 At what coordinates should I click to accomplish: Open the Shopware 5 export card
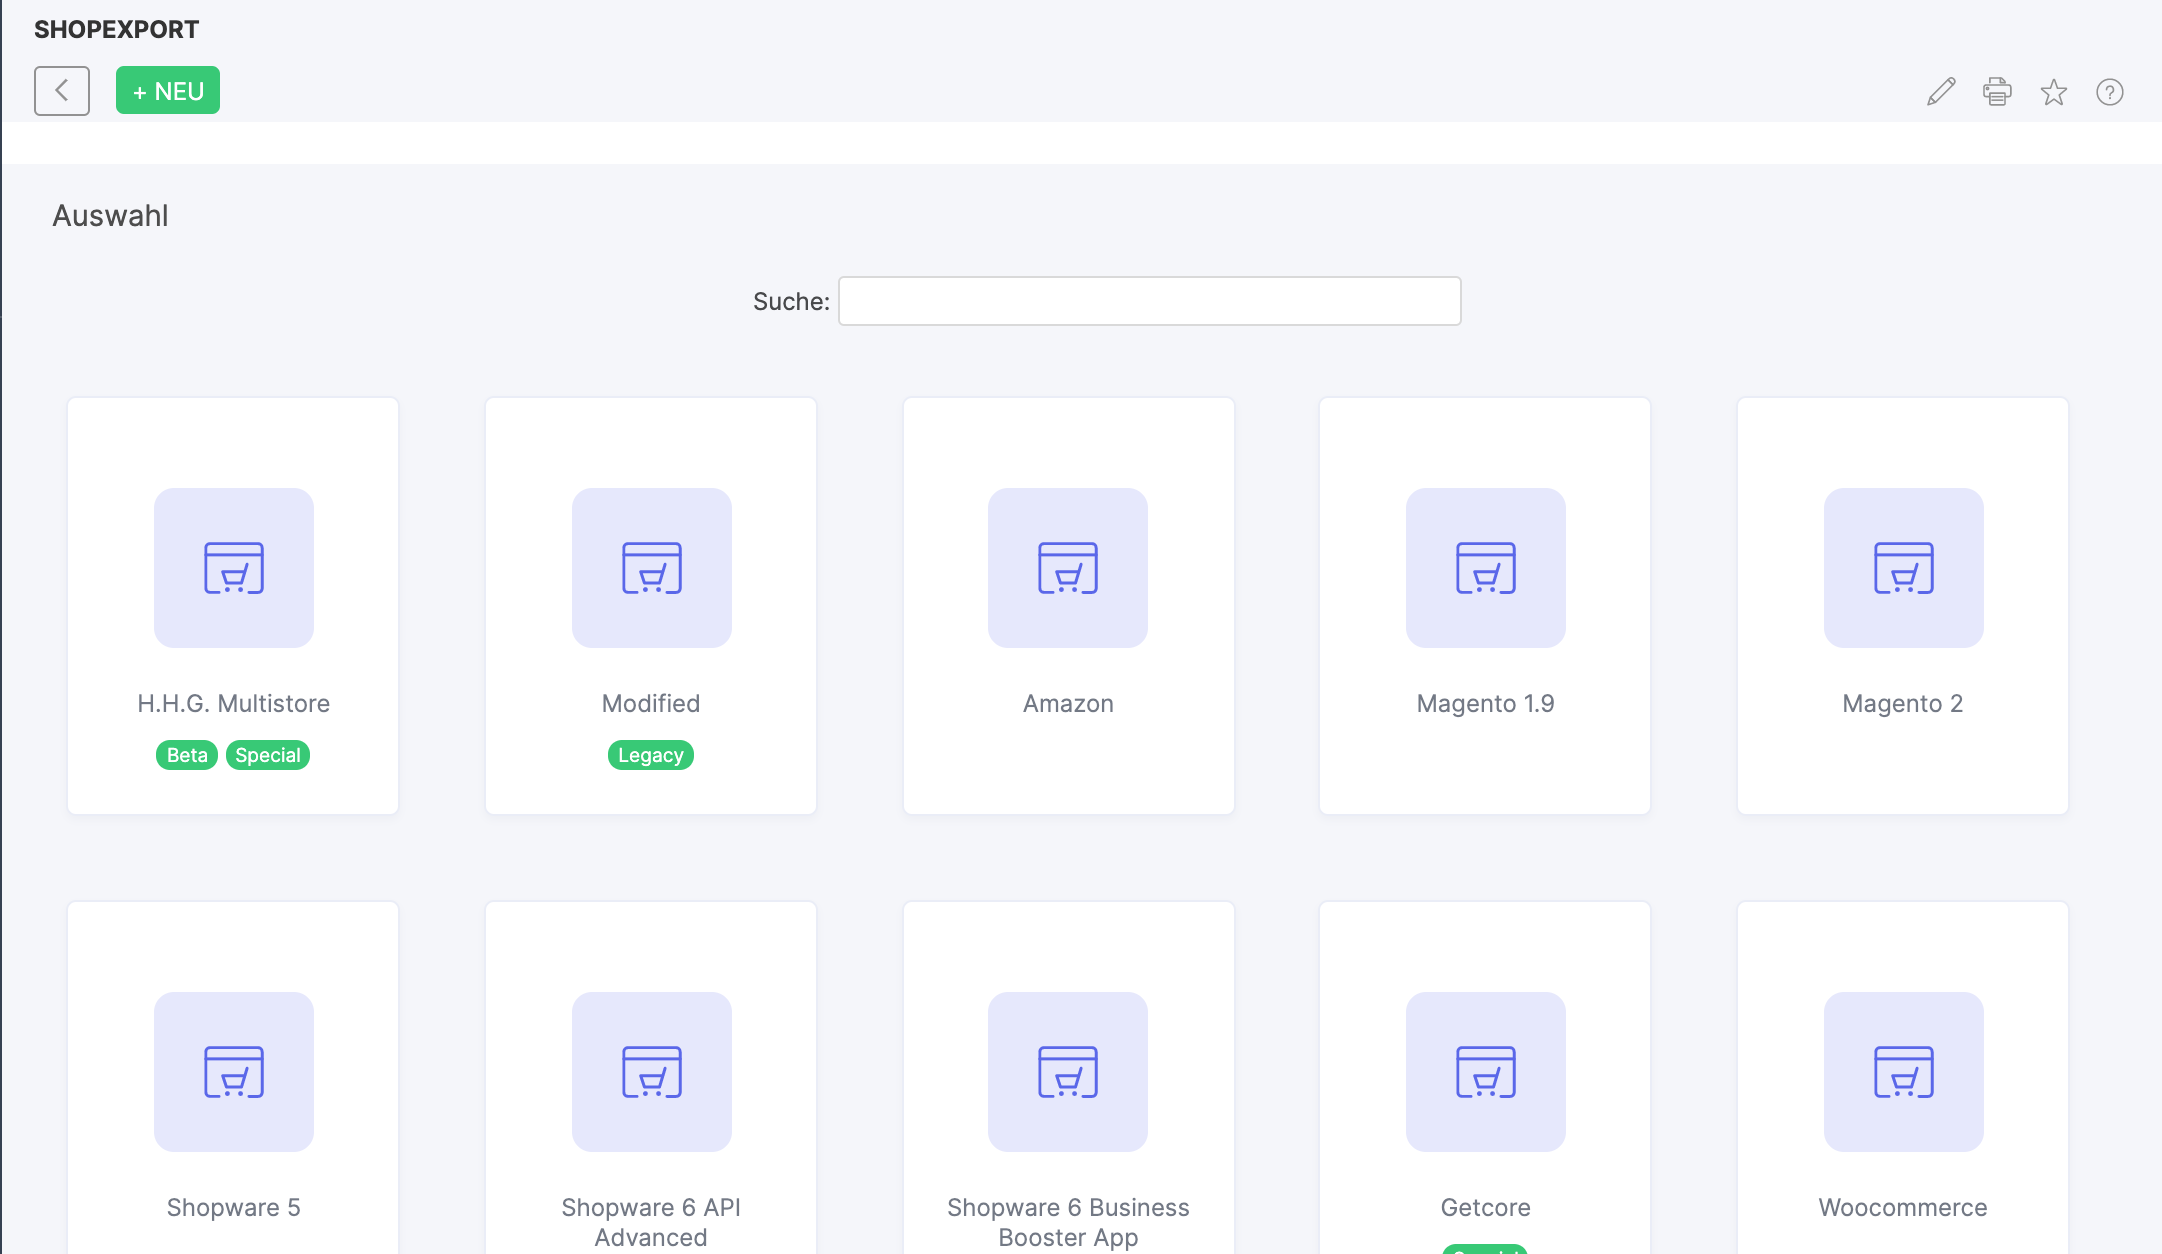tap(233, 1071)
